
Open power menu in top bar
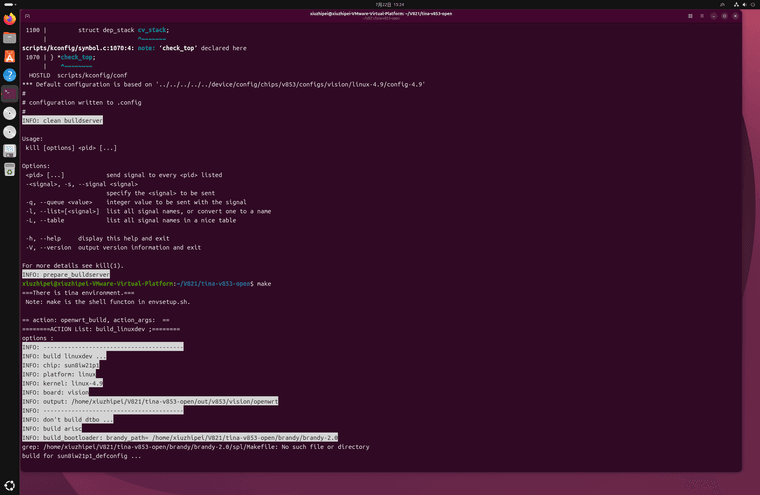(x=753, y=4)
